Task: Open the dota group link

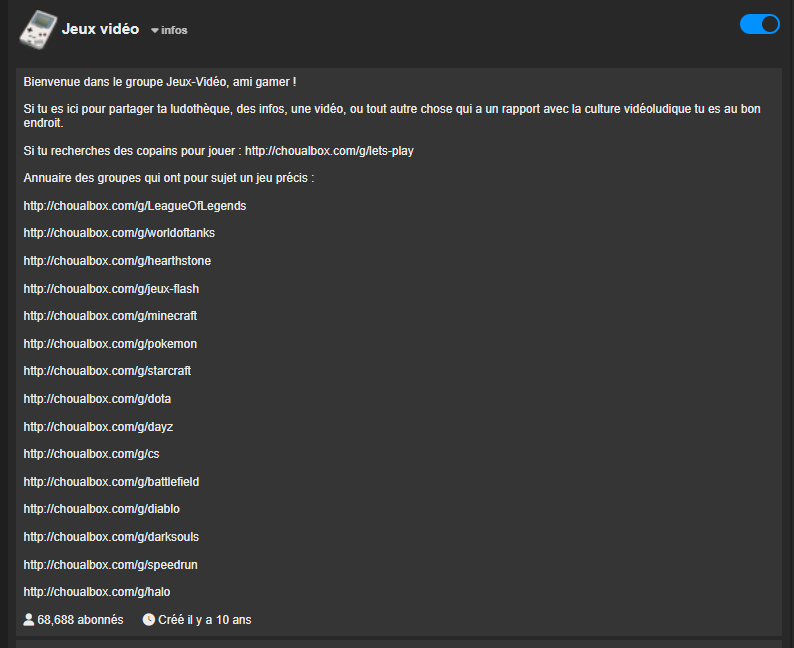Action: (x=98, y=399)
